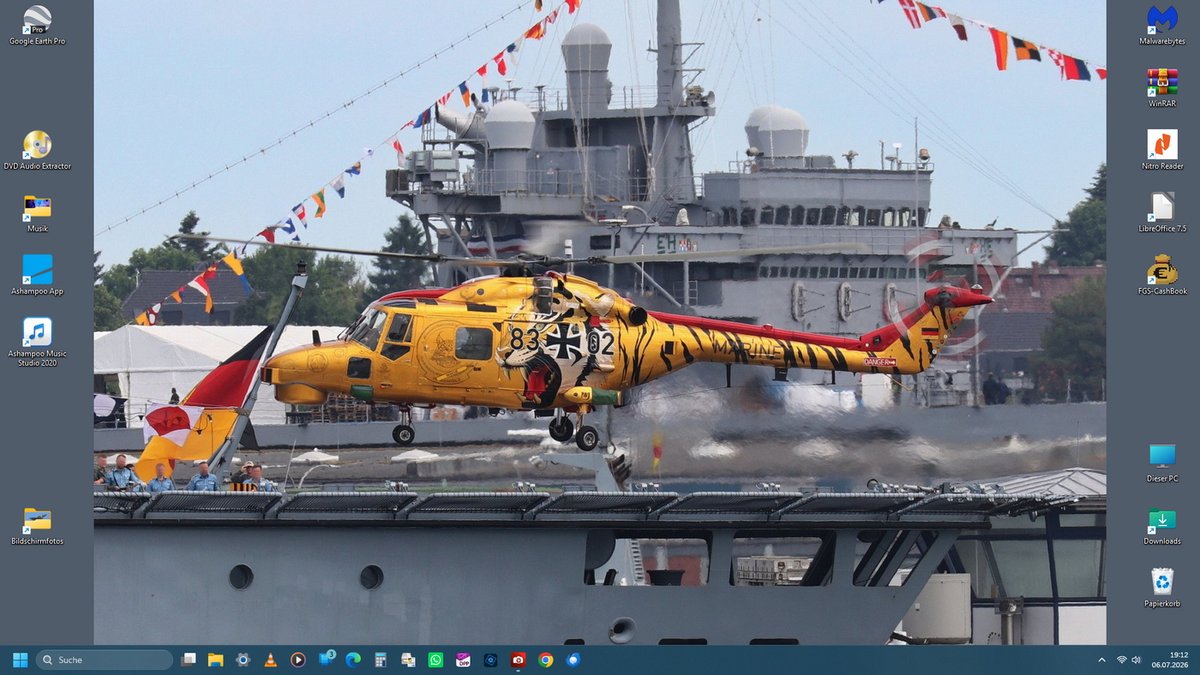Select the Nitro Reader desktop shortcut
Screen dimensions: 1200x675
1162,150
